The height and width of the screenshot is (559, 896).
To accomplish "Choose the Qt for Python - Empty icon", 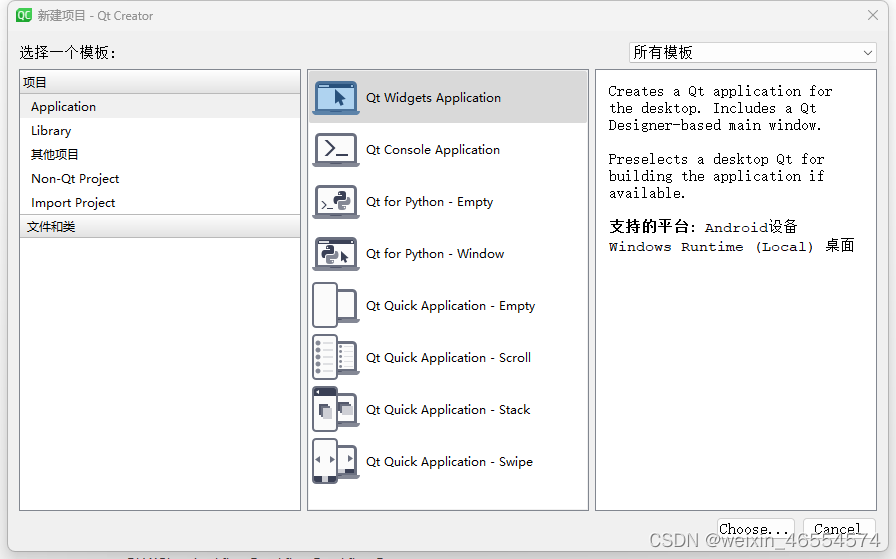I will [x=336, y=202].
